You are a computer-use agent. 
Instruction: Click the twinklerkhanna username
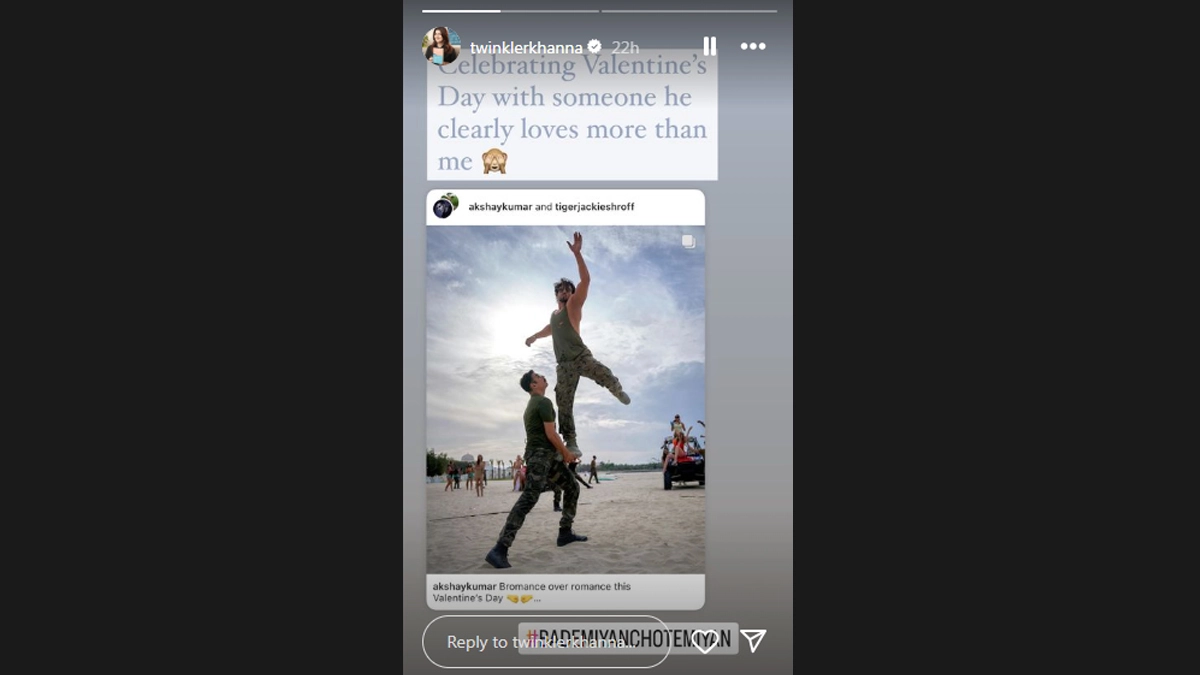527,47
